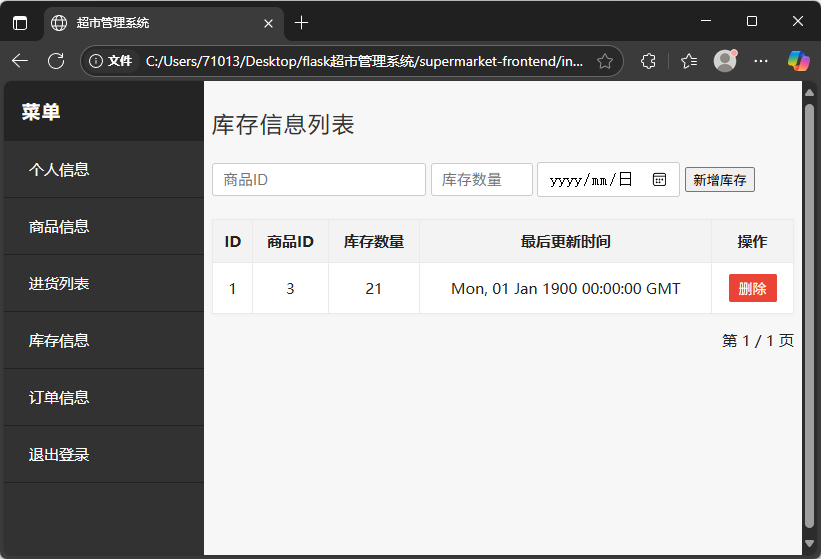Open the browser extensions icon

[648, 61]
